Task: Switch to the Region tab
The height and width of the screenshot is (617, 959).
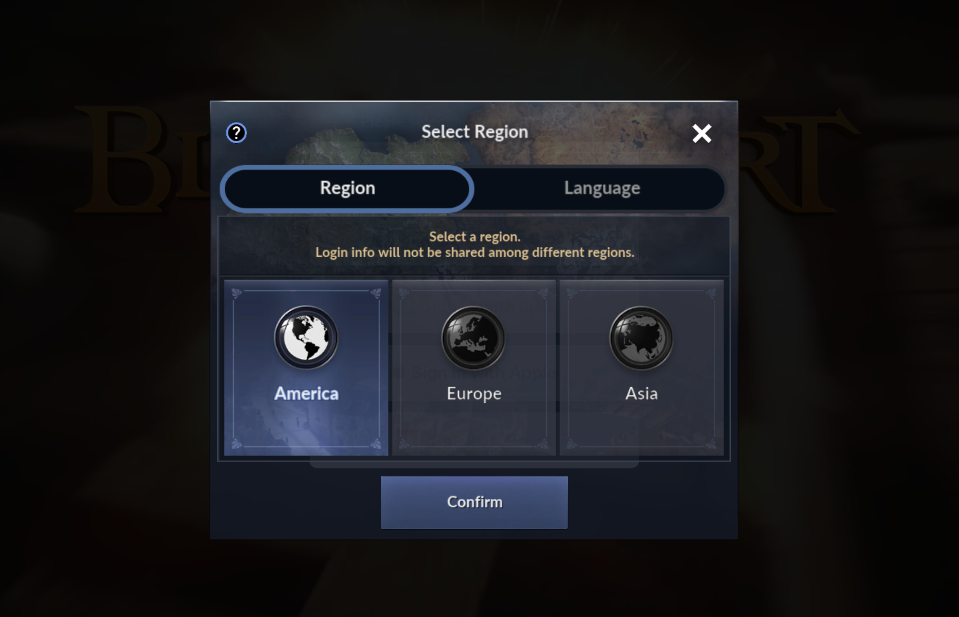Action: pyautogui.click(x=347, y=188)
